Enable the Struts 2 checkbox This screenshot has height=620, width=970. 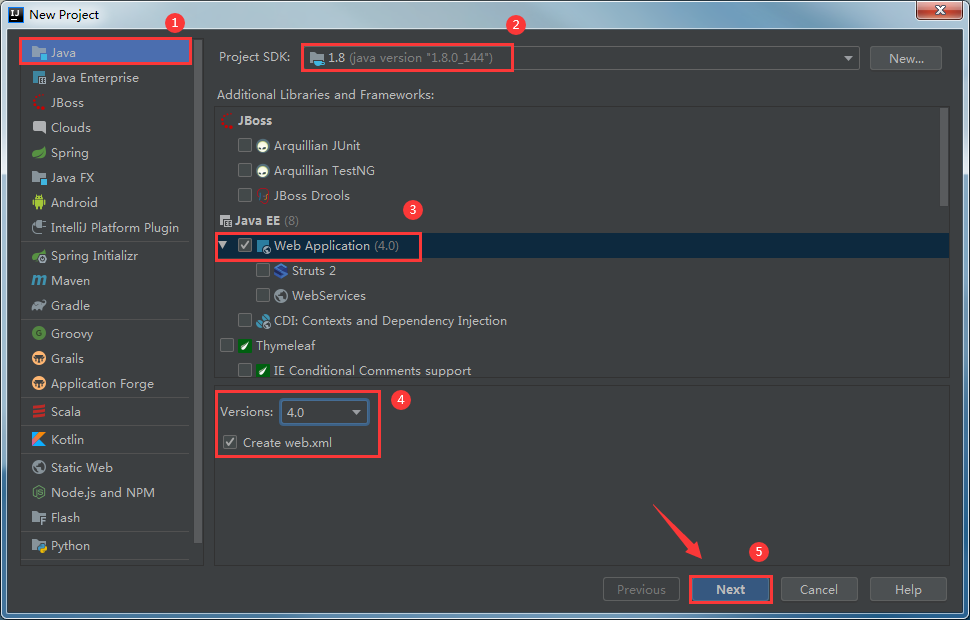pos(263,270)
